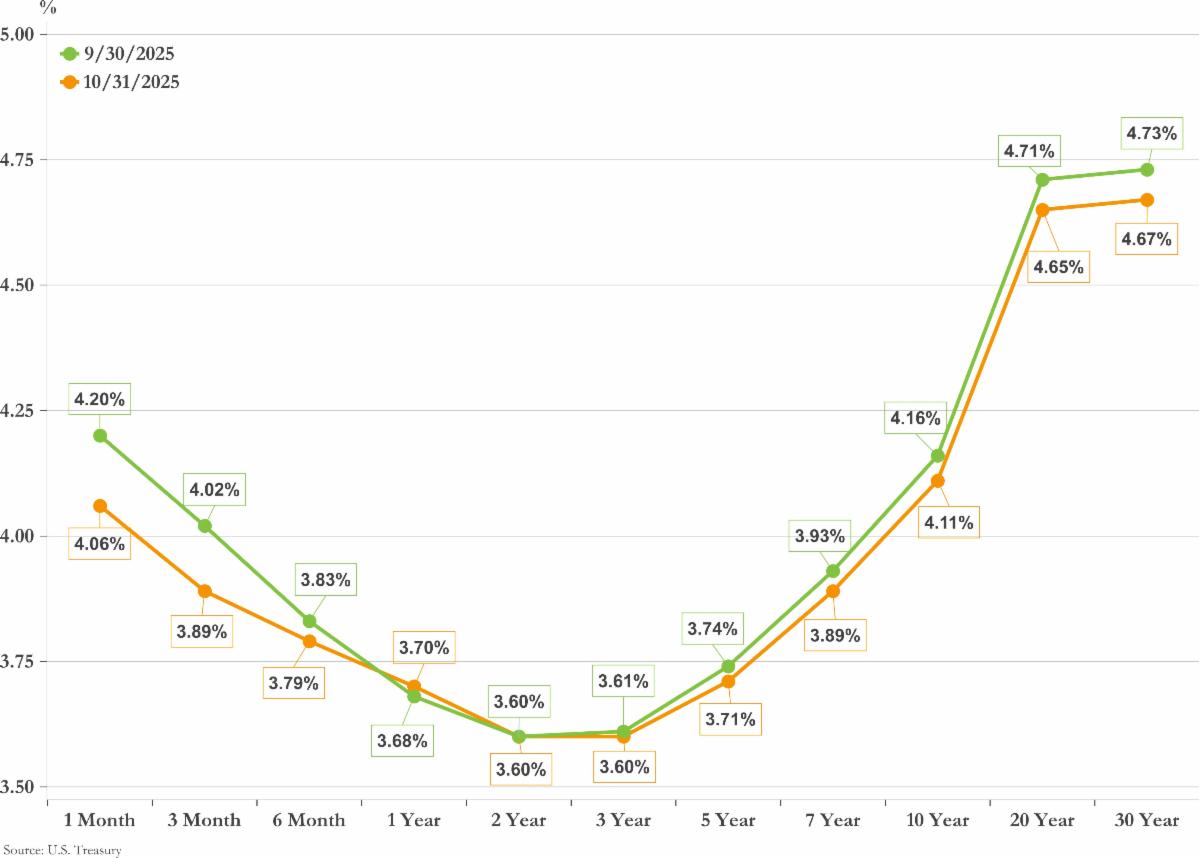
Task: Click the 4.06% data label
Action: [x=99, y=544]
